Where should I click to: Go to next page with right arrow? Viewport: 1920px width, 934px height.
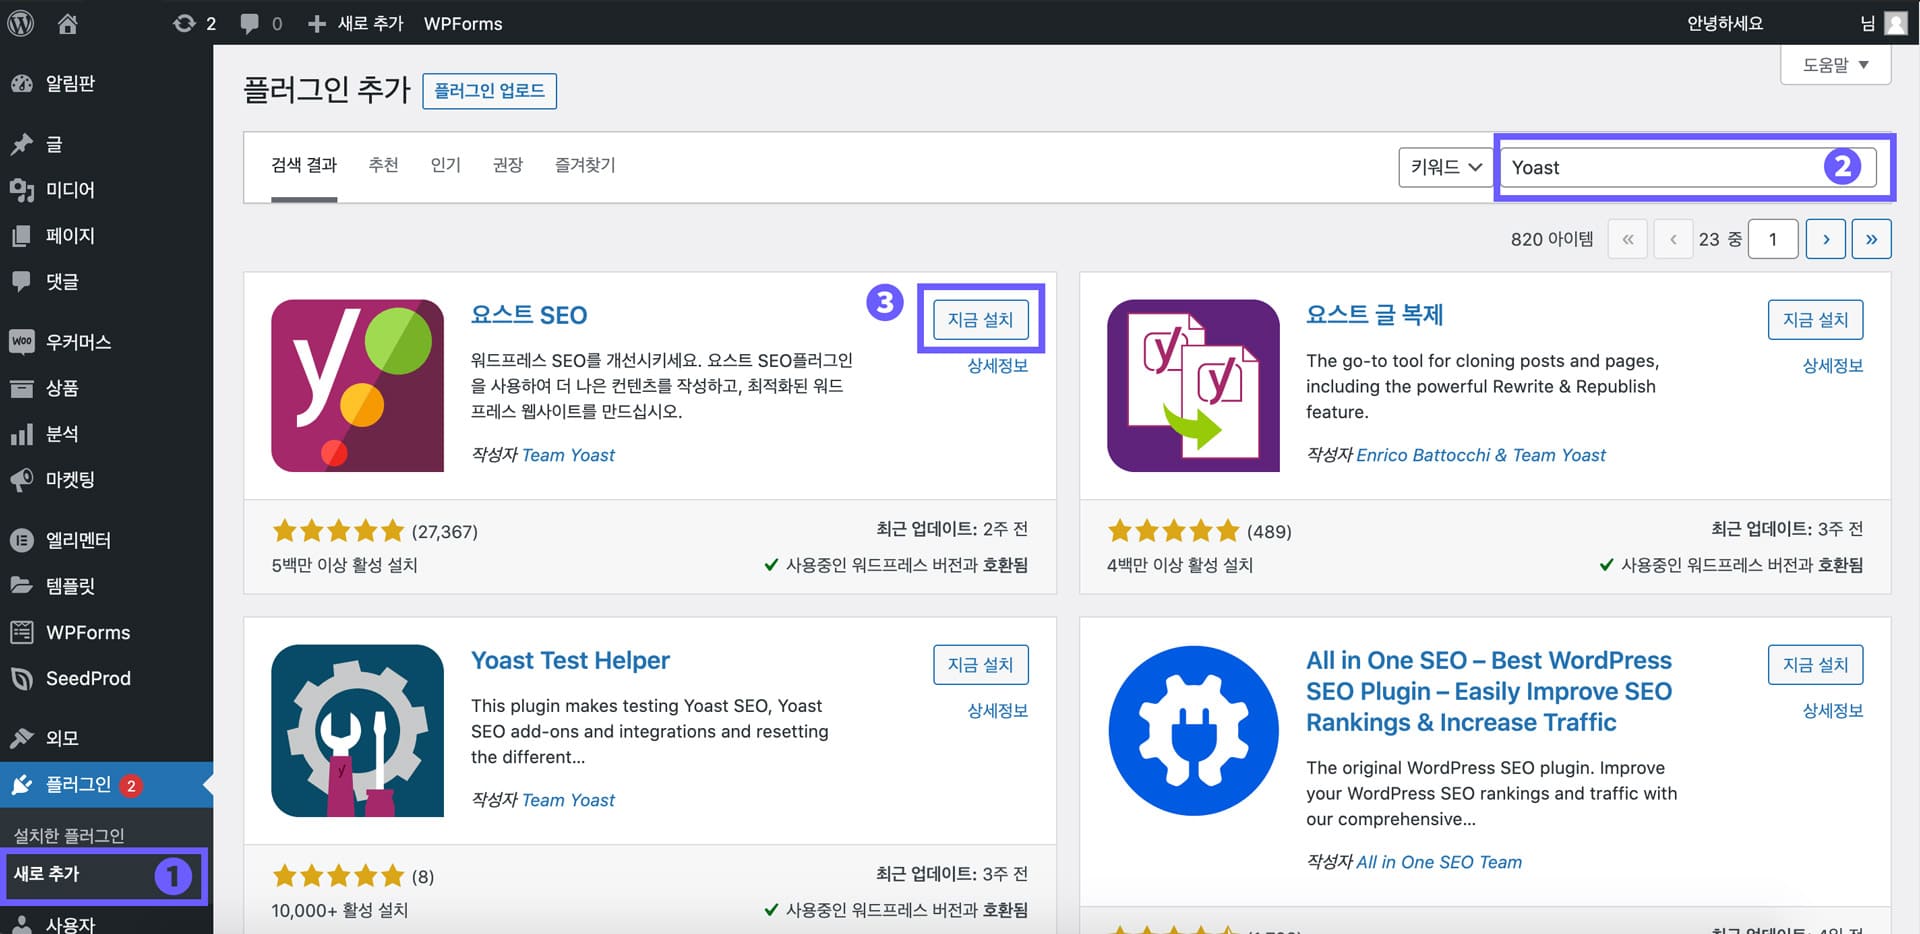1825,238
